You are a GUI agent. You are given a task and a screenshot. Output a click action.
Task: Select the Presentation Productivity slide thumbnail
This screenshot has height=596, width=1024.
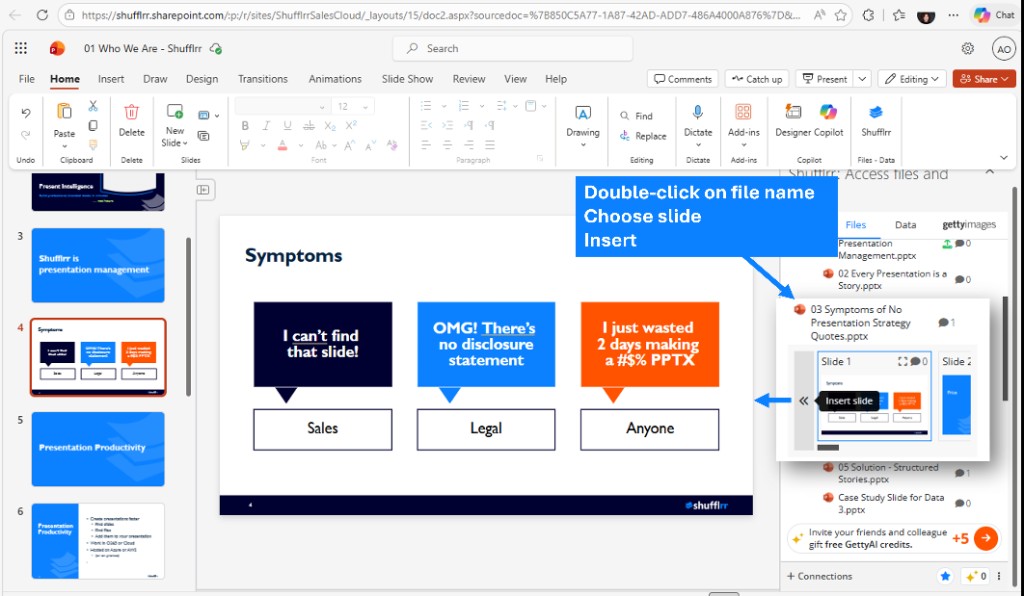point(97,450)
